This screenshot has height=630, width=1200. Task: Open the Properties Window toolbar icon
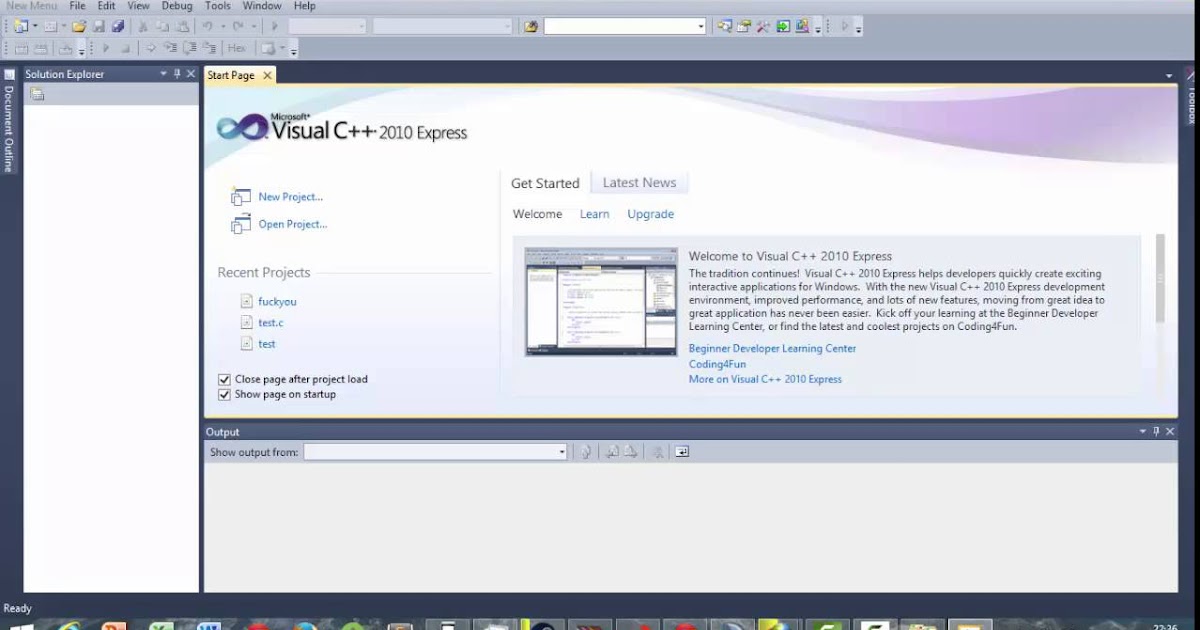coord(744,26)
